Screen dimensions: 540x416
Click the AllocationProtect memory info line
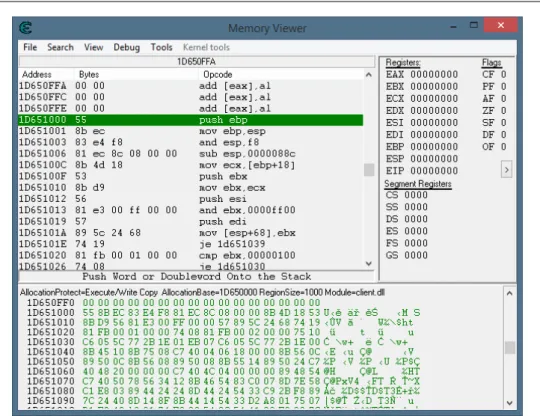[202, 293]
